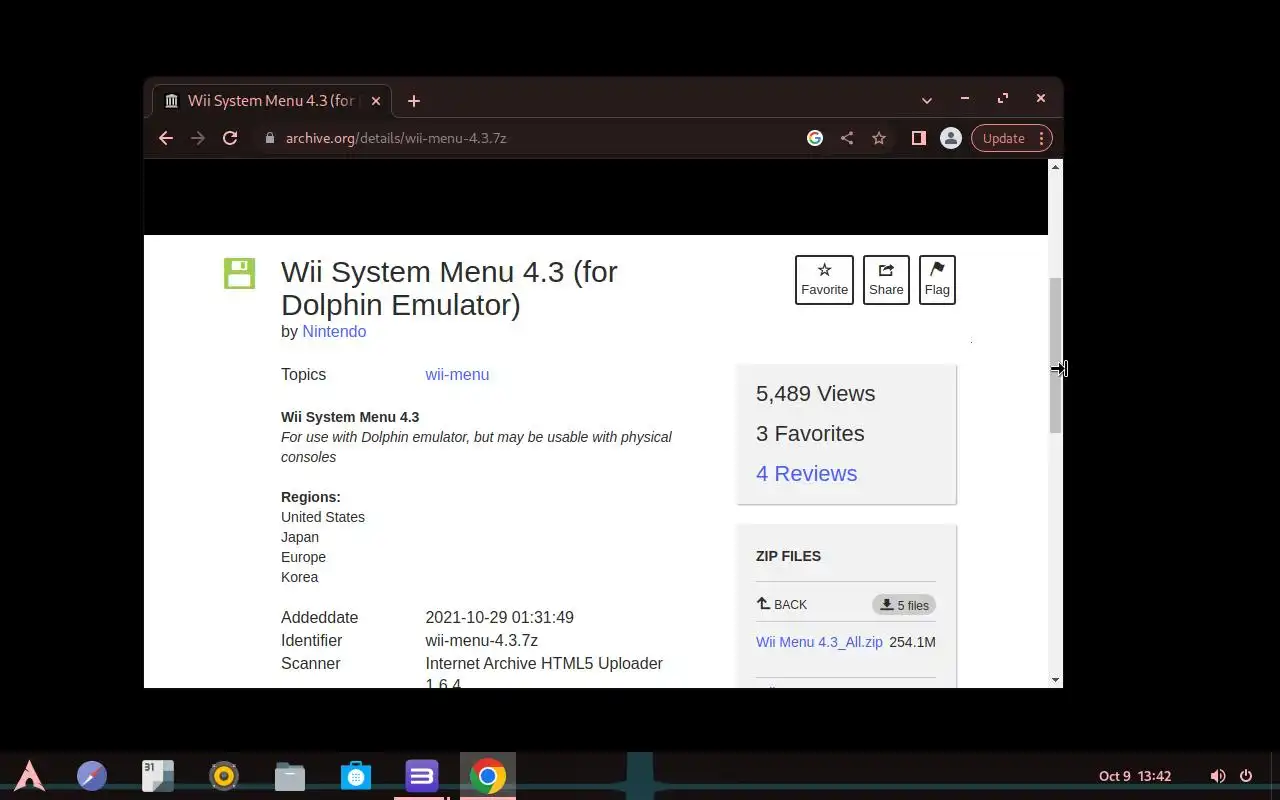Click the scrollbar down arrow
The image size is (1280, 800).
coord(1055,680)
